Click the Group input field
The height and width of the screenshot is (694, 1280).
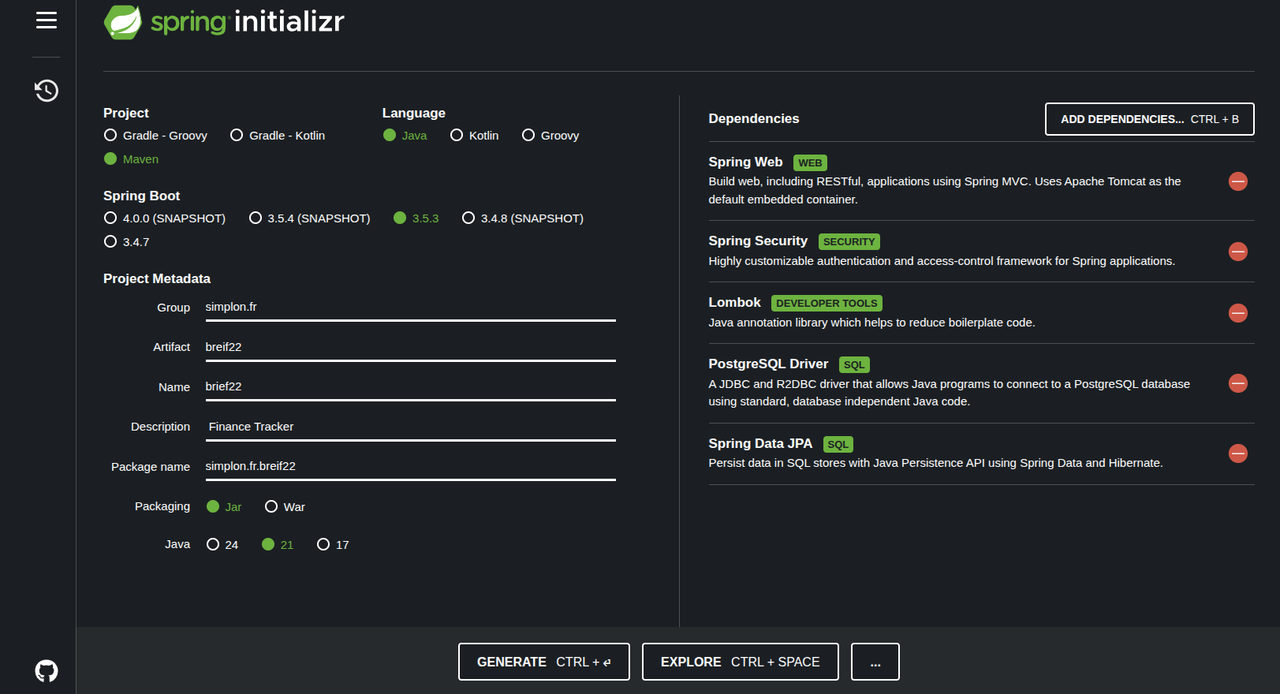410,308
